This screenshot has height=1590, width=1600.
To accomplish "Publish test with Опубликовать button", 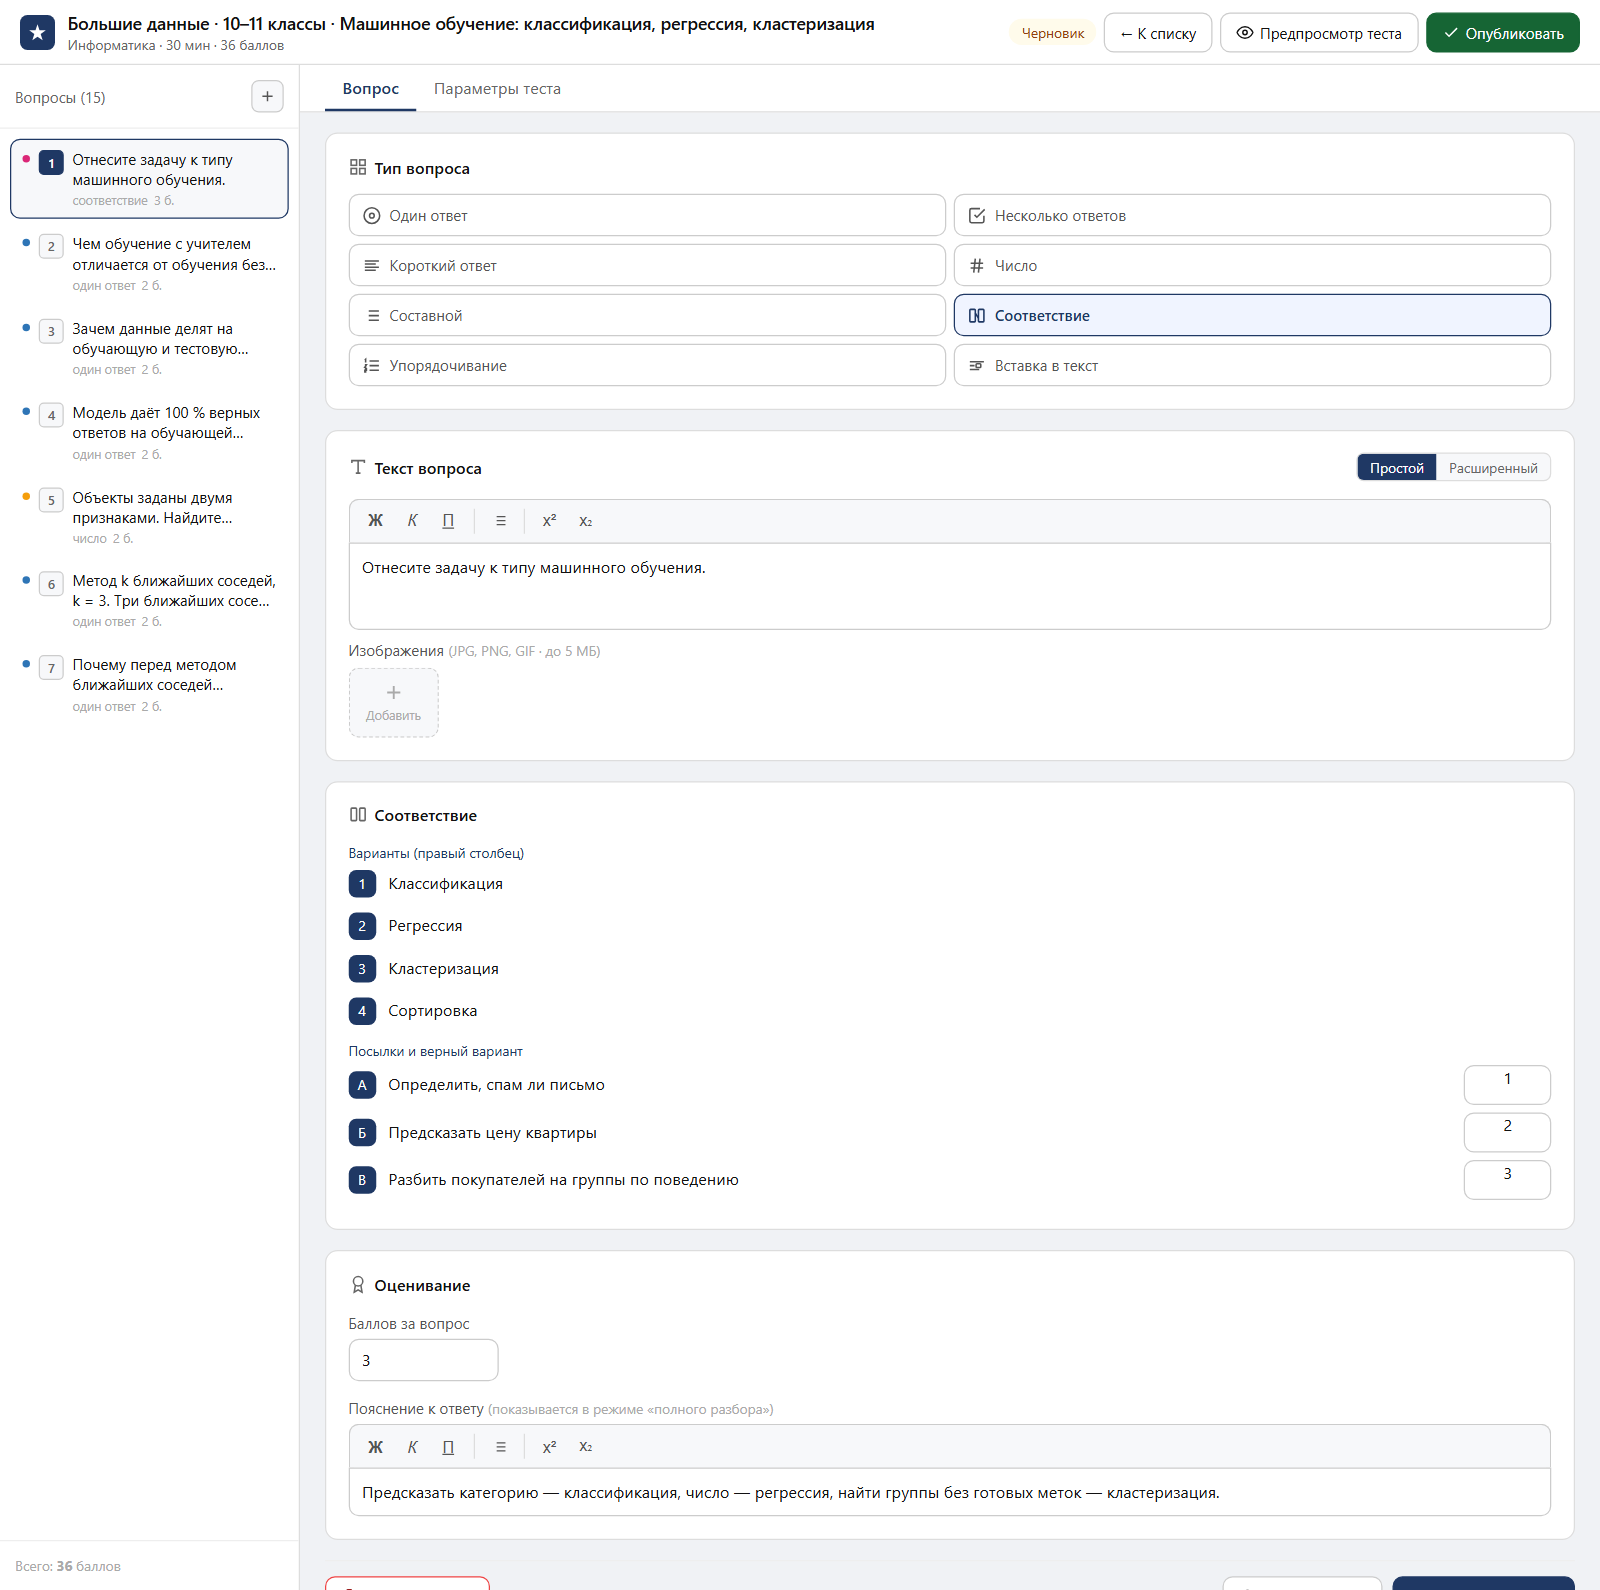I will coord(1503,33).
